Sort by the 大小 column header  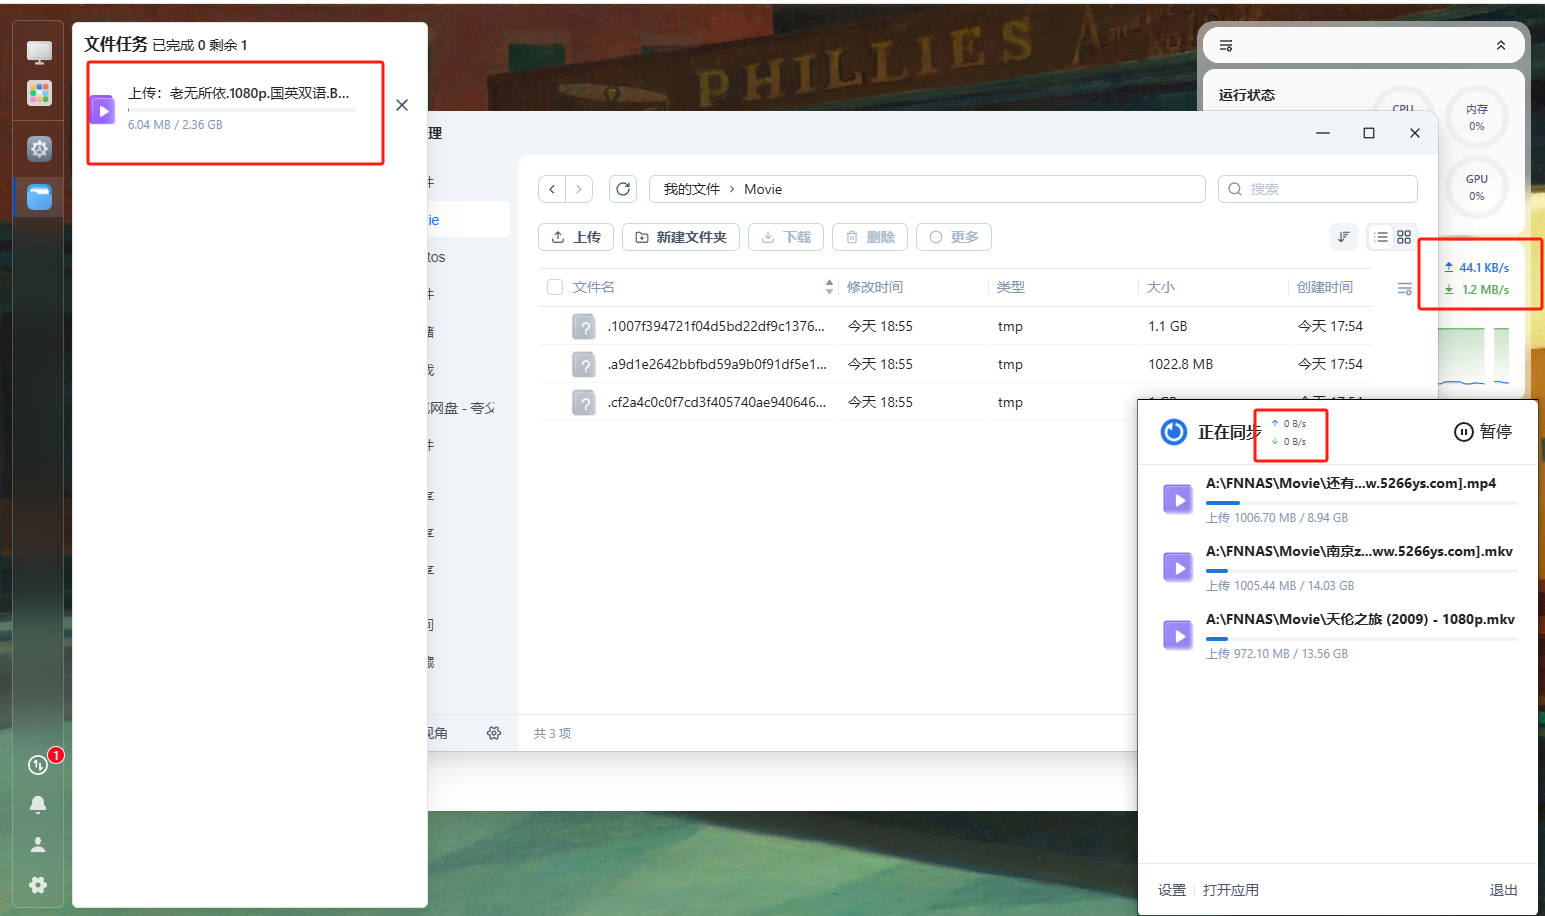(x=1161, y=287)
